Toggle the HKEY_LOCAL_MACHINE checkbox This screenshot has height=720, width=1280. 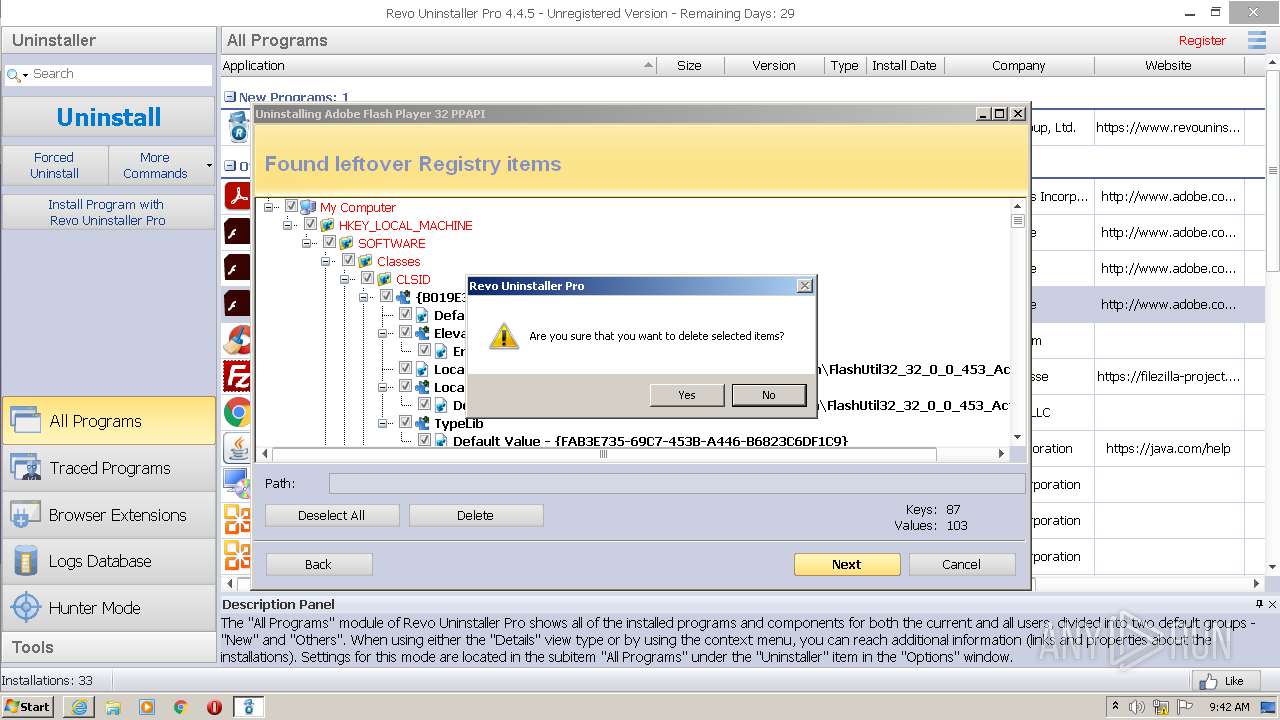point(310,225)
